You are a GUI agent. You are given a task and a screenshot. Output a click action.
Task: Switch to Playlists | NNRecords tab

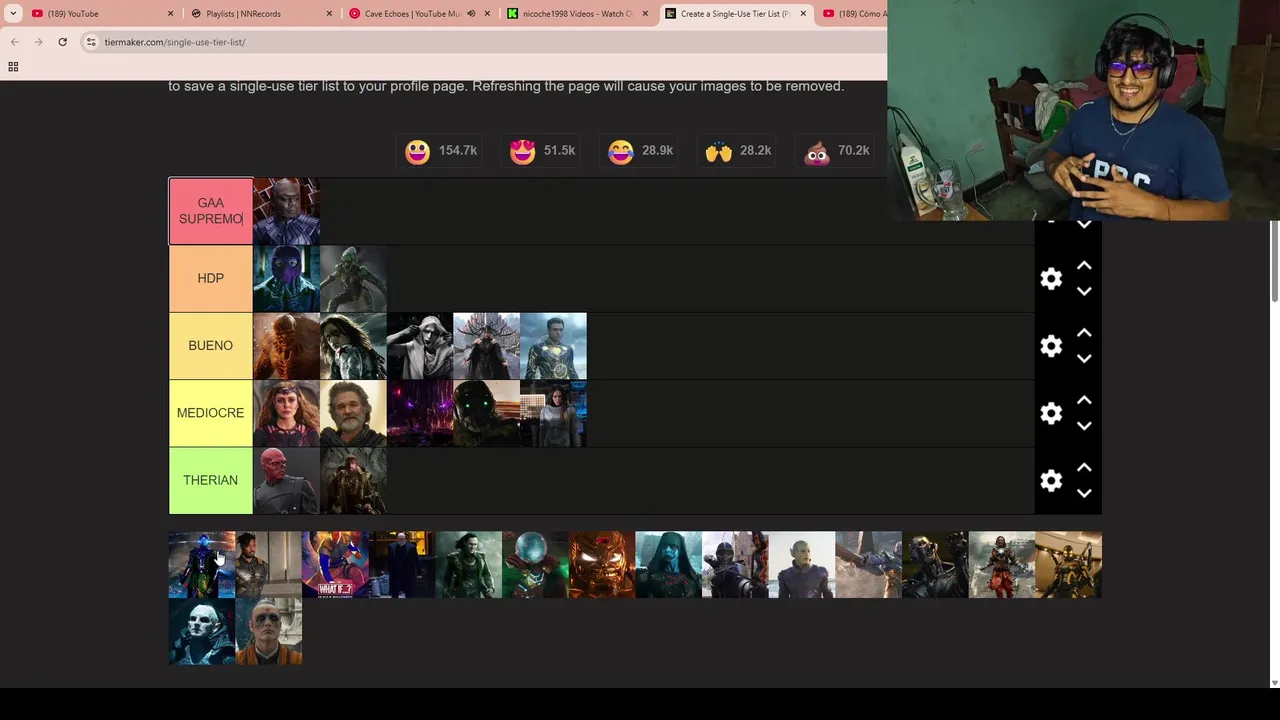pos(264,14)
